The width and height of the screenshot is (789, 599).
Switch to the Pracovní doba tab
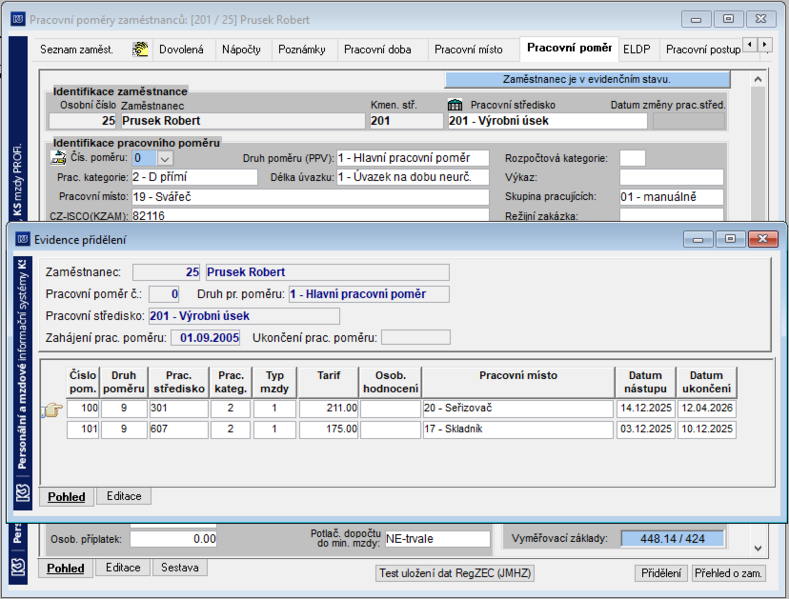[x=377, y=49]
